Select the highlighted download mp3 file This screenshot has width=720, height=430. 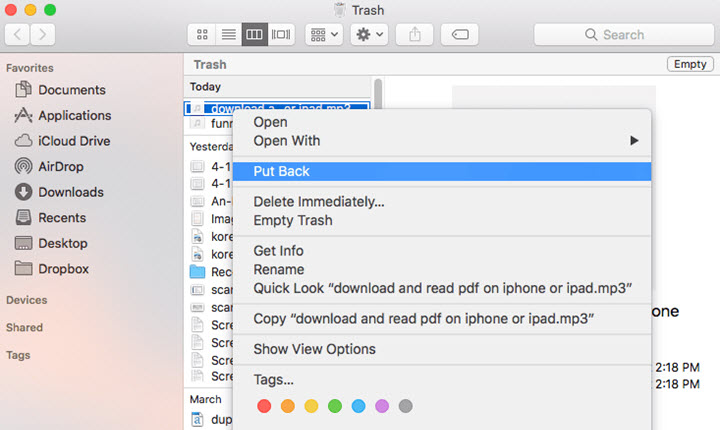tap(277, 108)
